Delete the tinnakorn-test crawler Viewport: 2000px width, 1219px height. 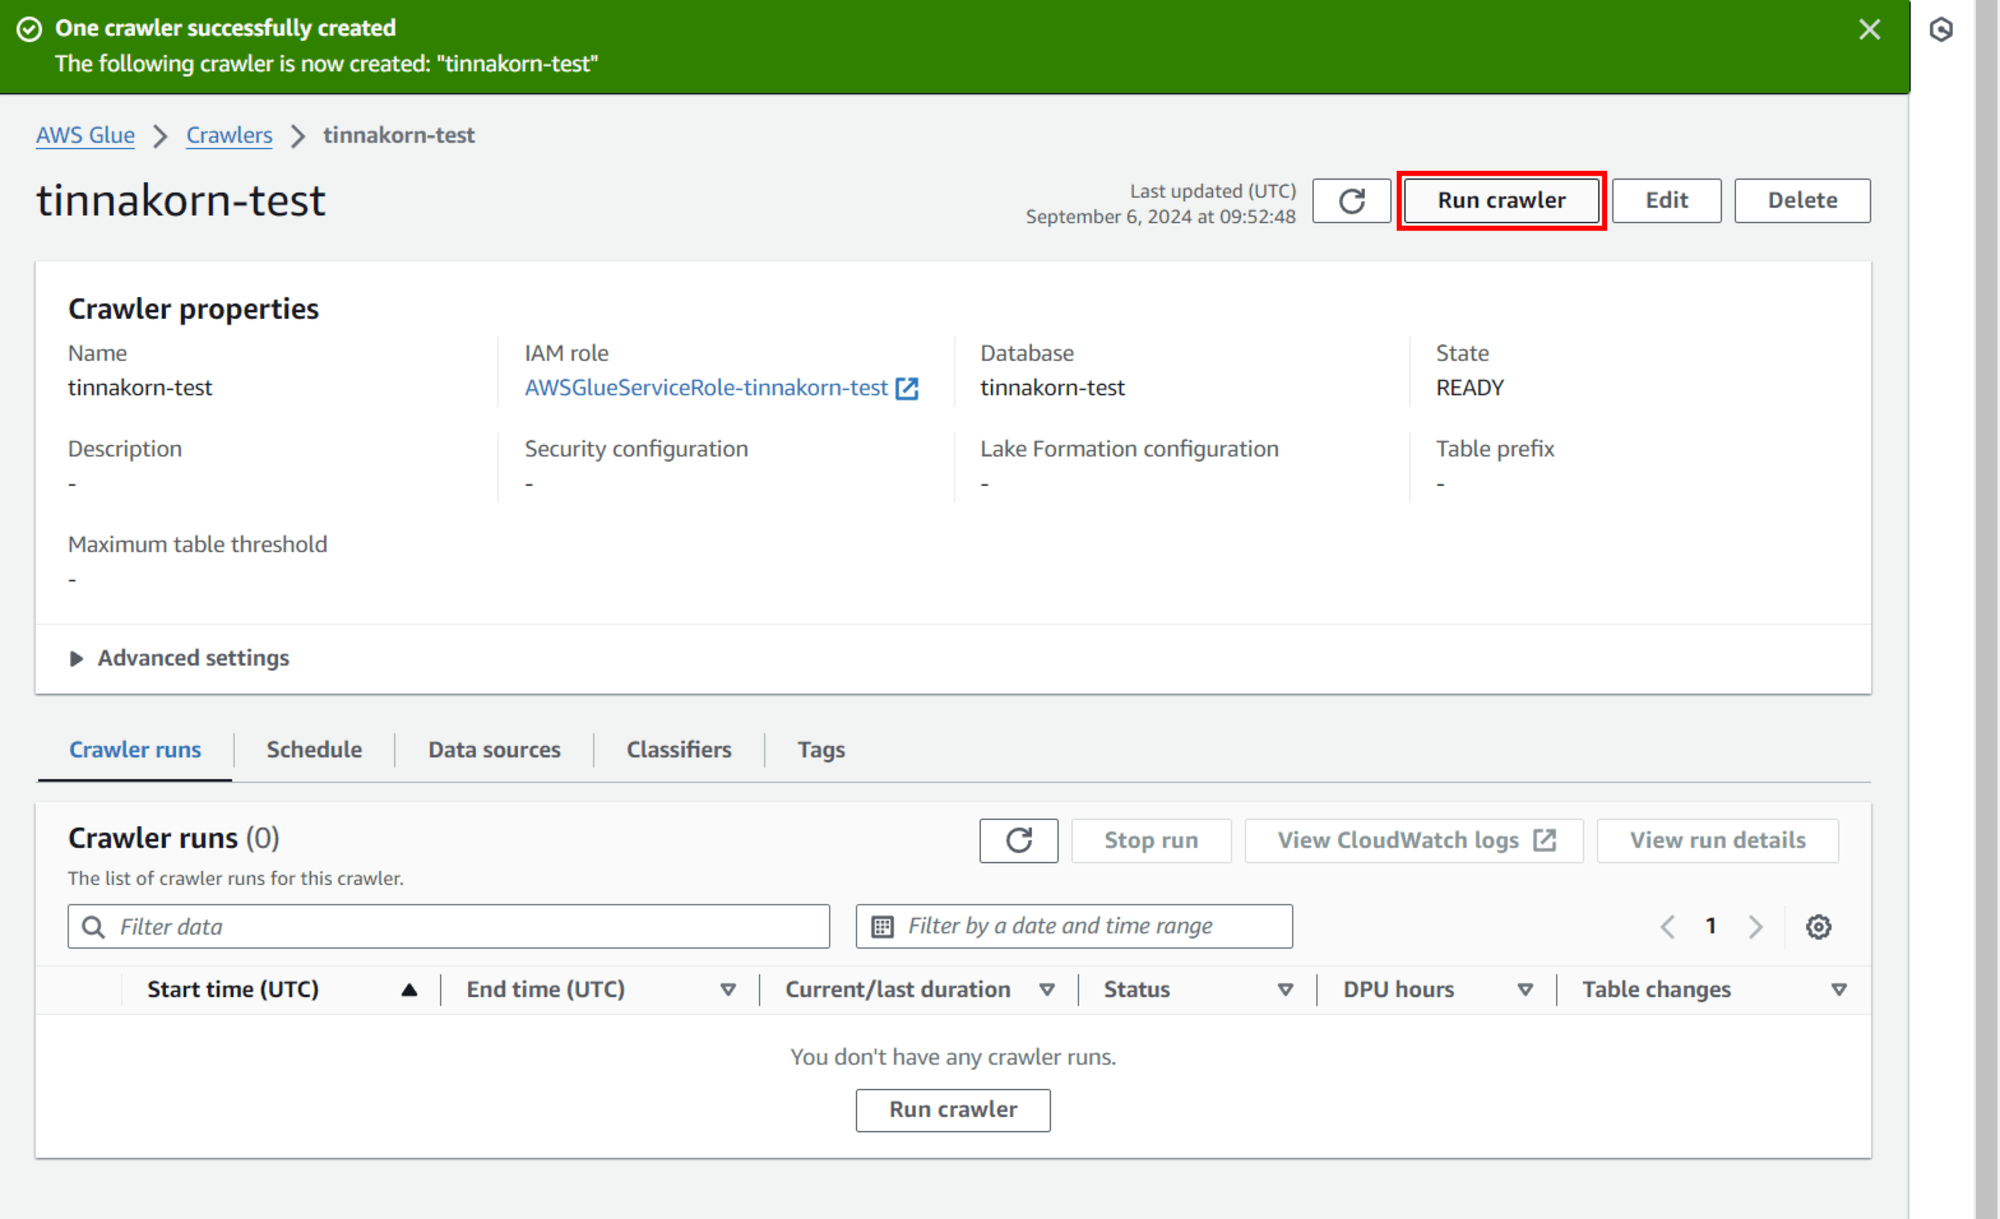click(x=1802, y=200)
